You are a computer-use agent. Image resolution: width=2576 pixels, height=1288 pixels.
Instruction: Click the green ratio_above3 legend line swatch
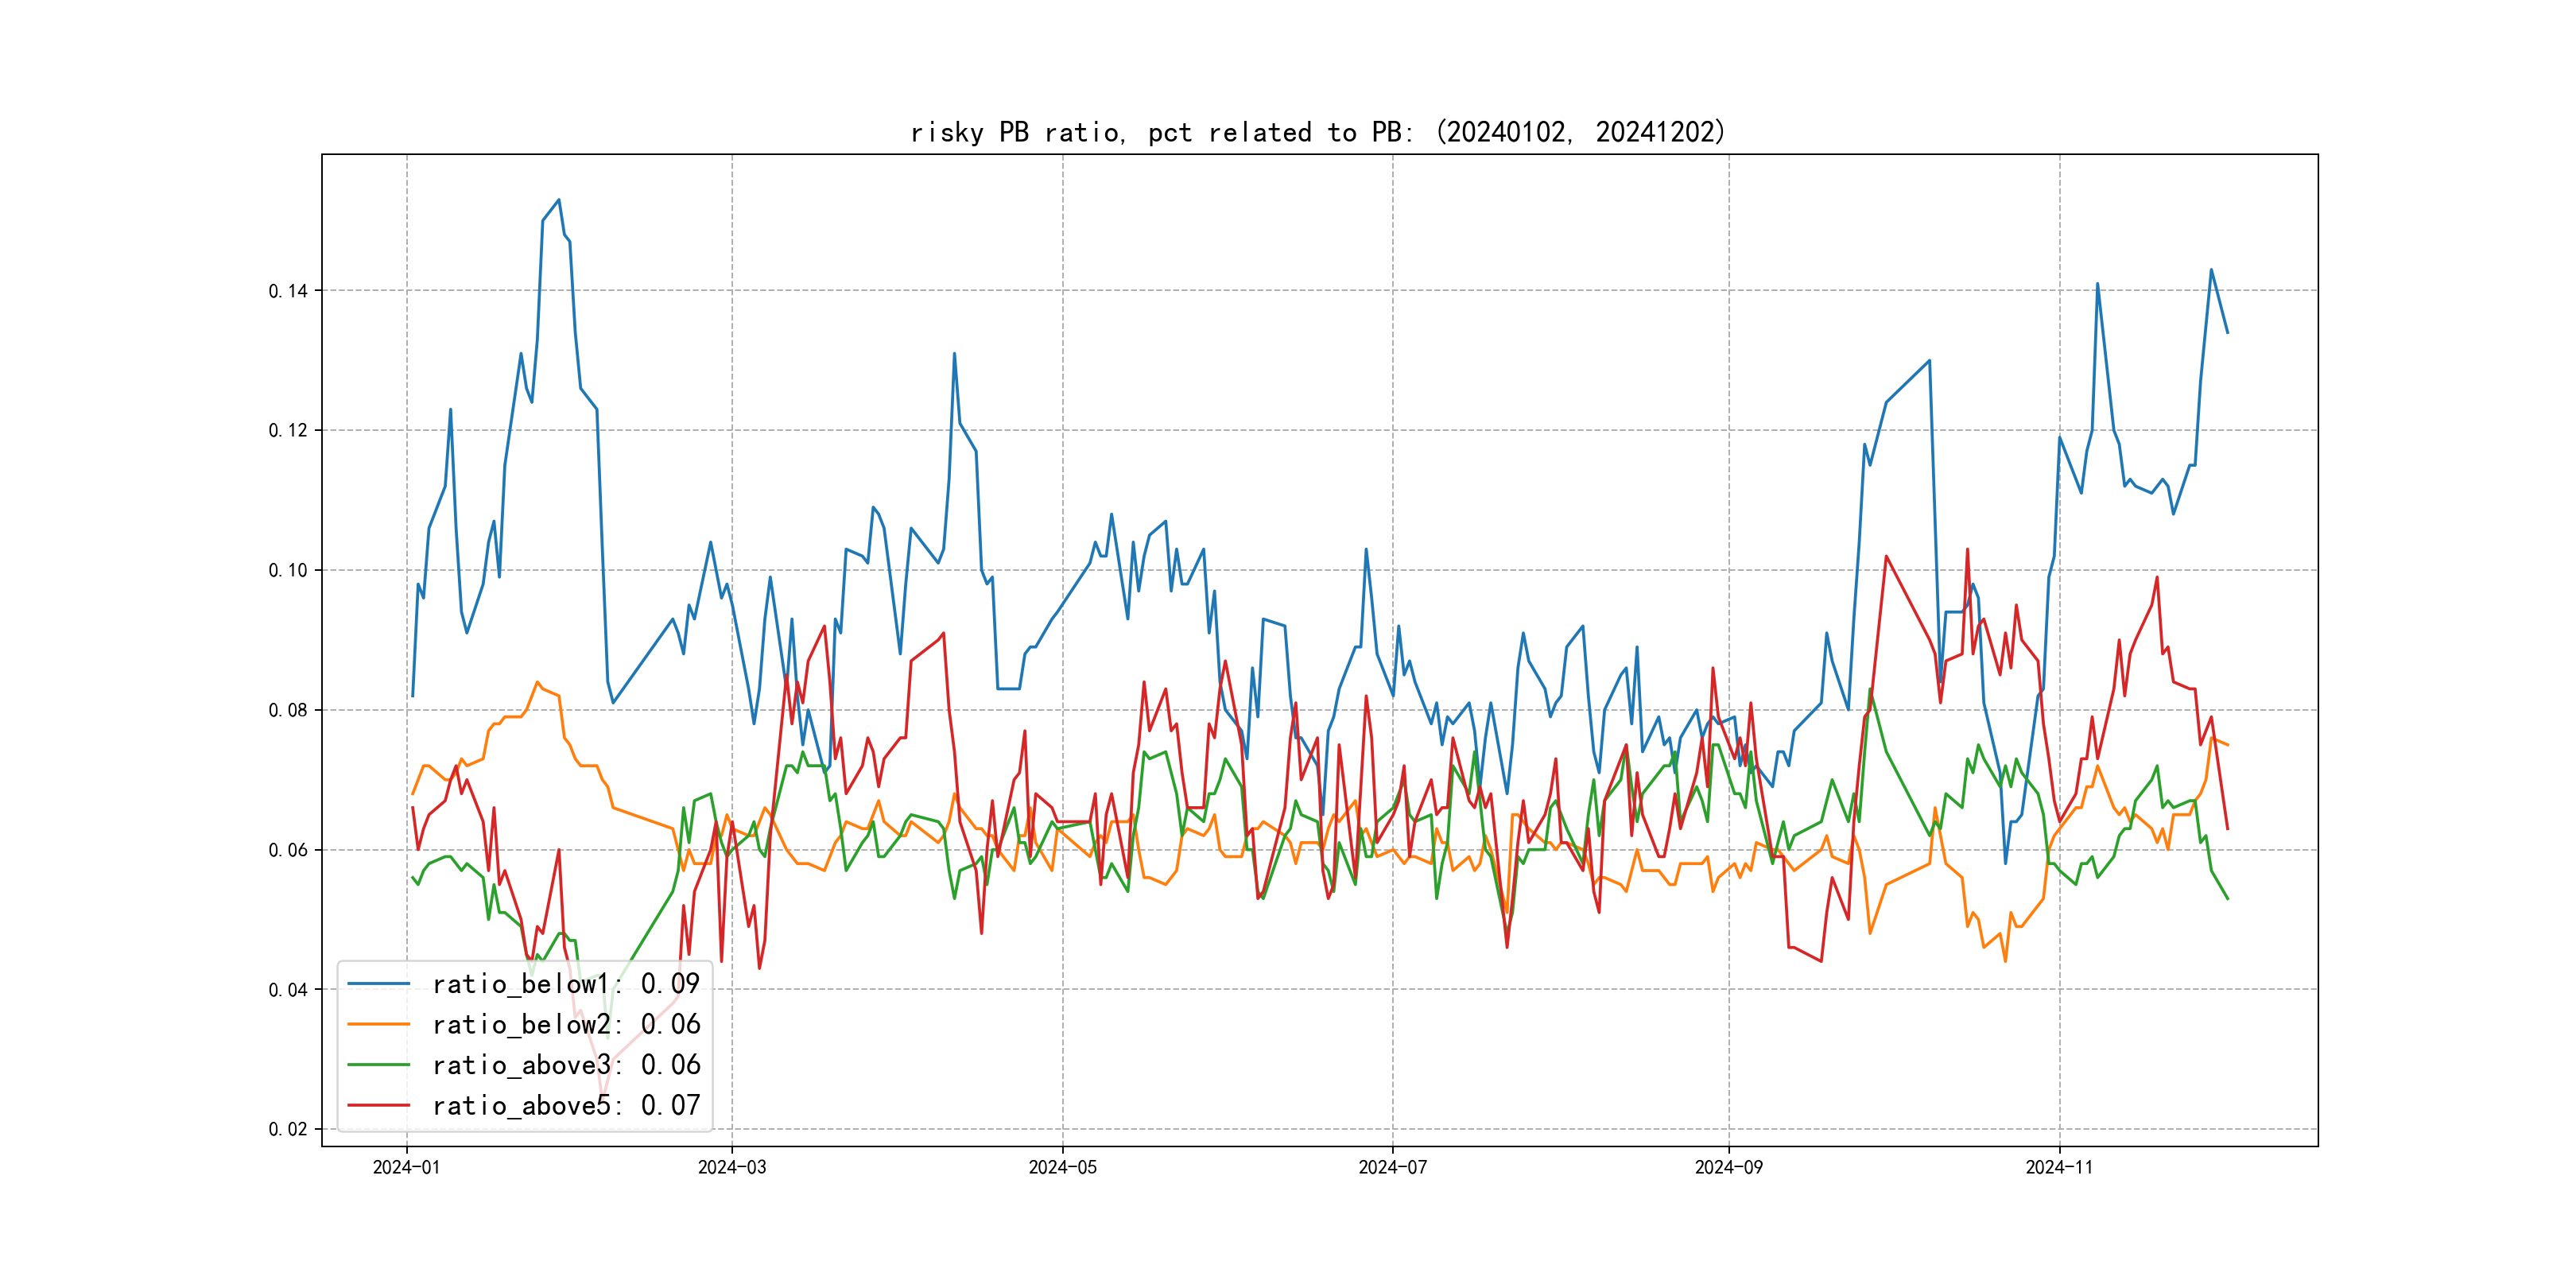pos(378,1065)
